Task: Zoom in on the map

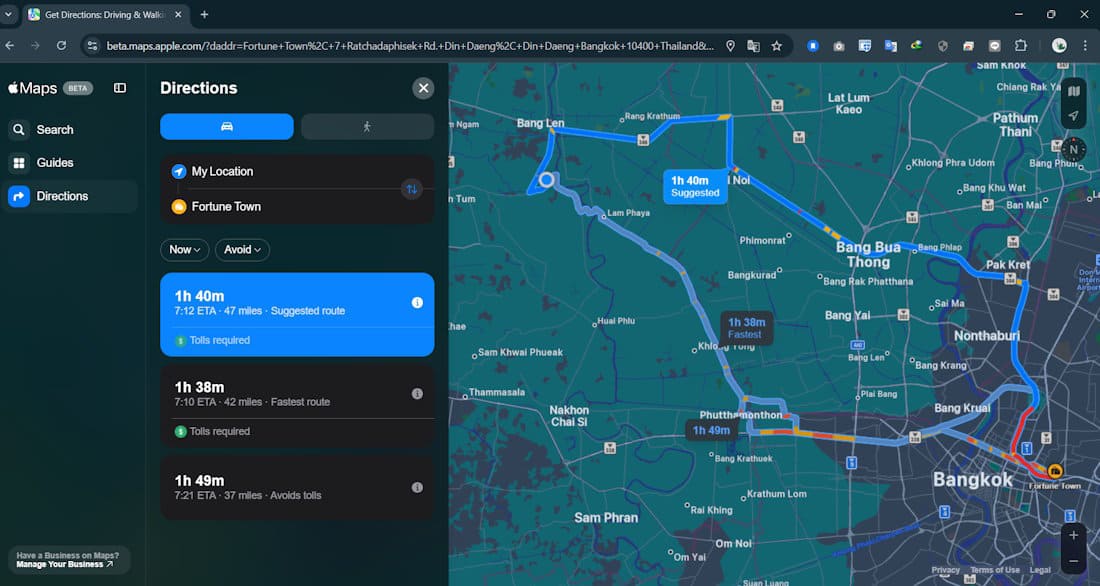Action: [1073, 535]
